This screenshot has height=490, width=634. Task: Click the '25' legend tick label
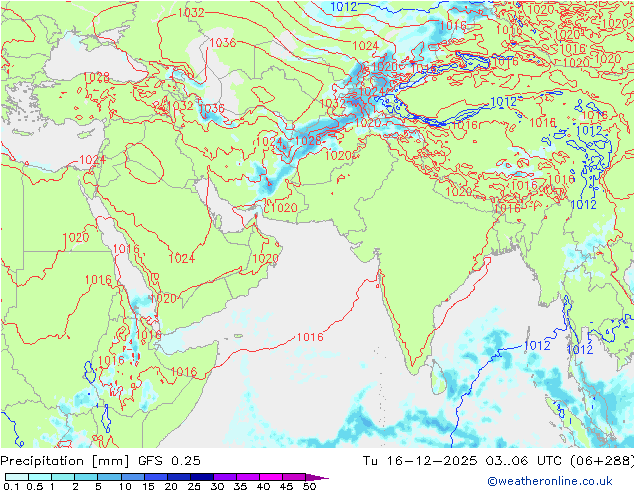point(194,486)
